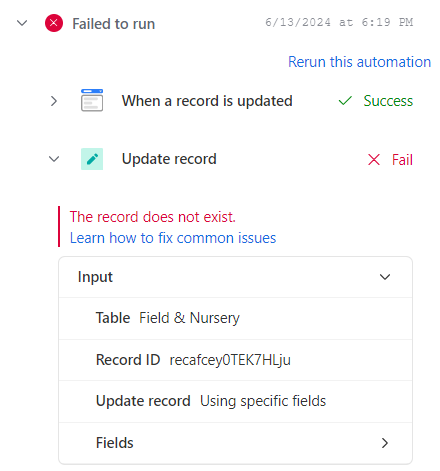Expand the When a record is updated step
440x471 pixels.
[54, 101]
